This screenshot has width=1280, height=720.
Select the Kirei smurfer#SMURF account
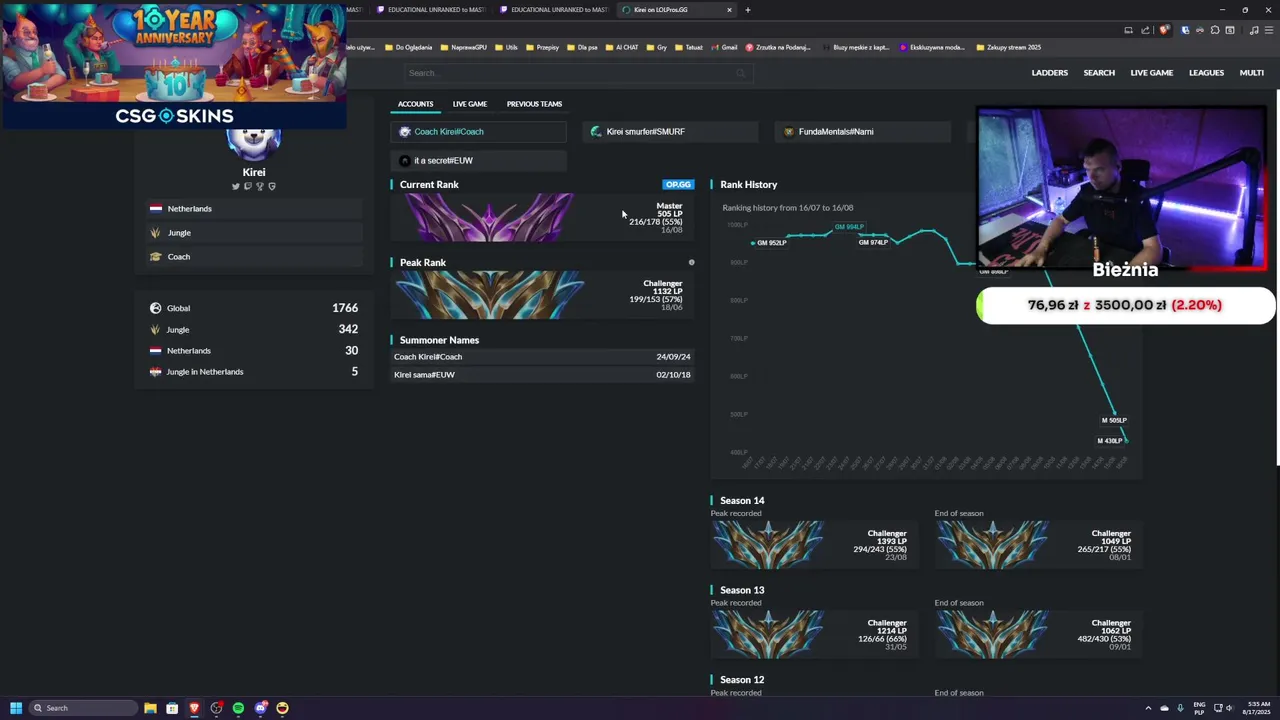tap(670, 131)
